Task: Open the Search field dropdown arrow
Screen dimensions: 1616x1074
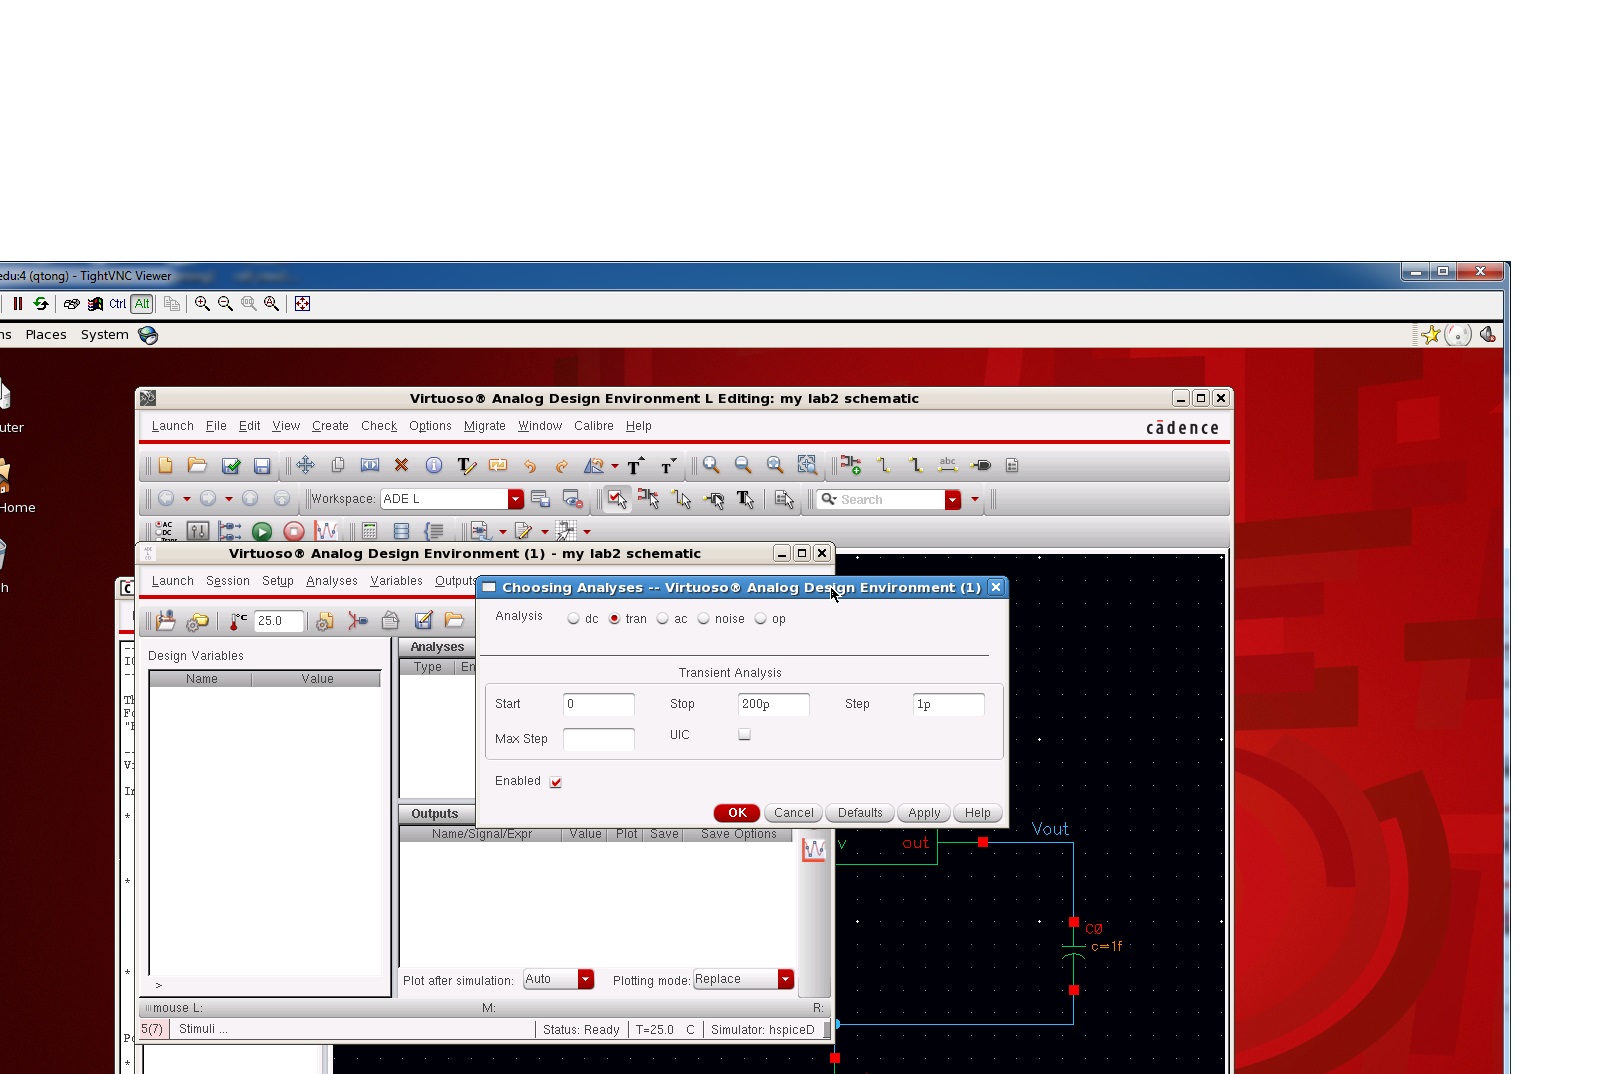Action: (x=953, y=499)
